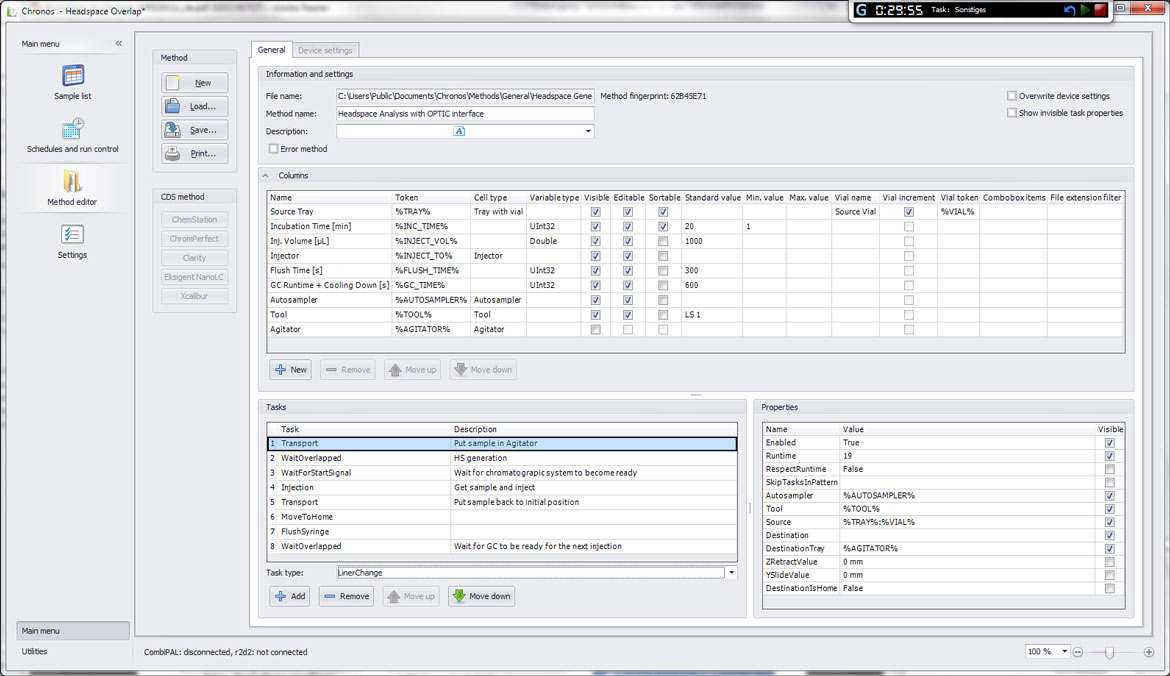Click the Load method button
The height and width of the screenshot is (676, 1170).
pos(195,106)
